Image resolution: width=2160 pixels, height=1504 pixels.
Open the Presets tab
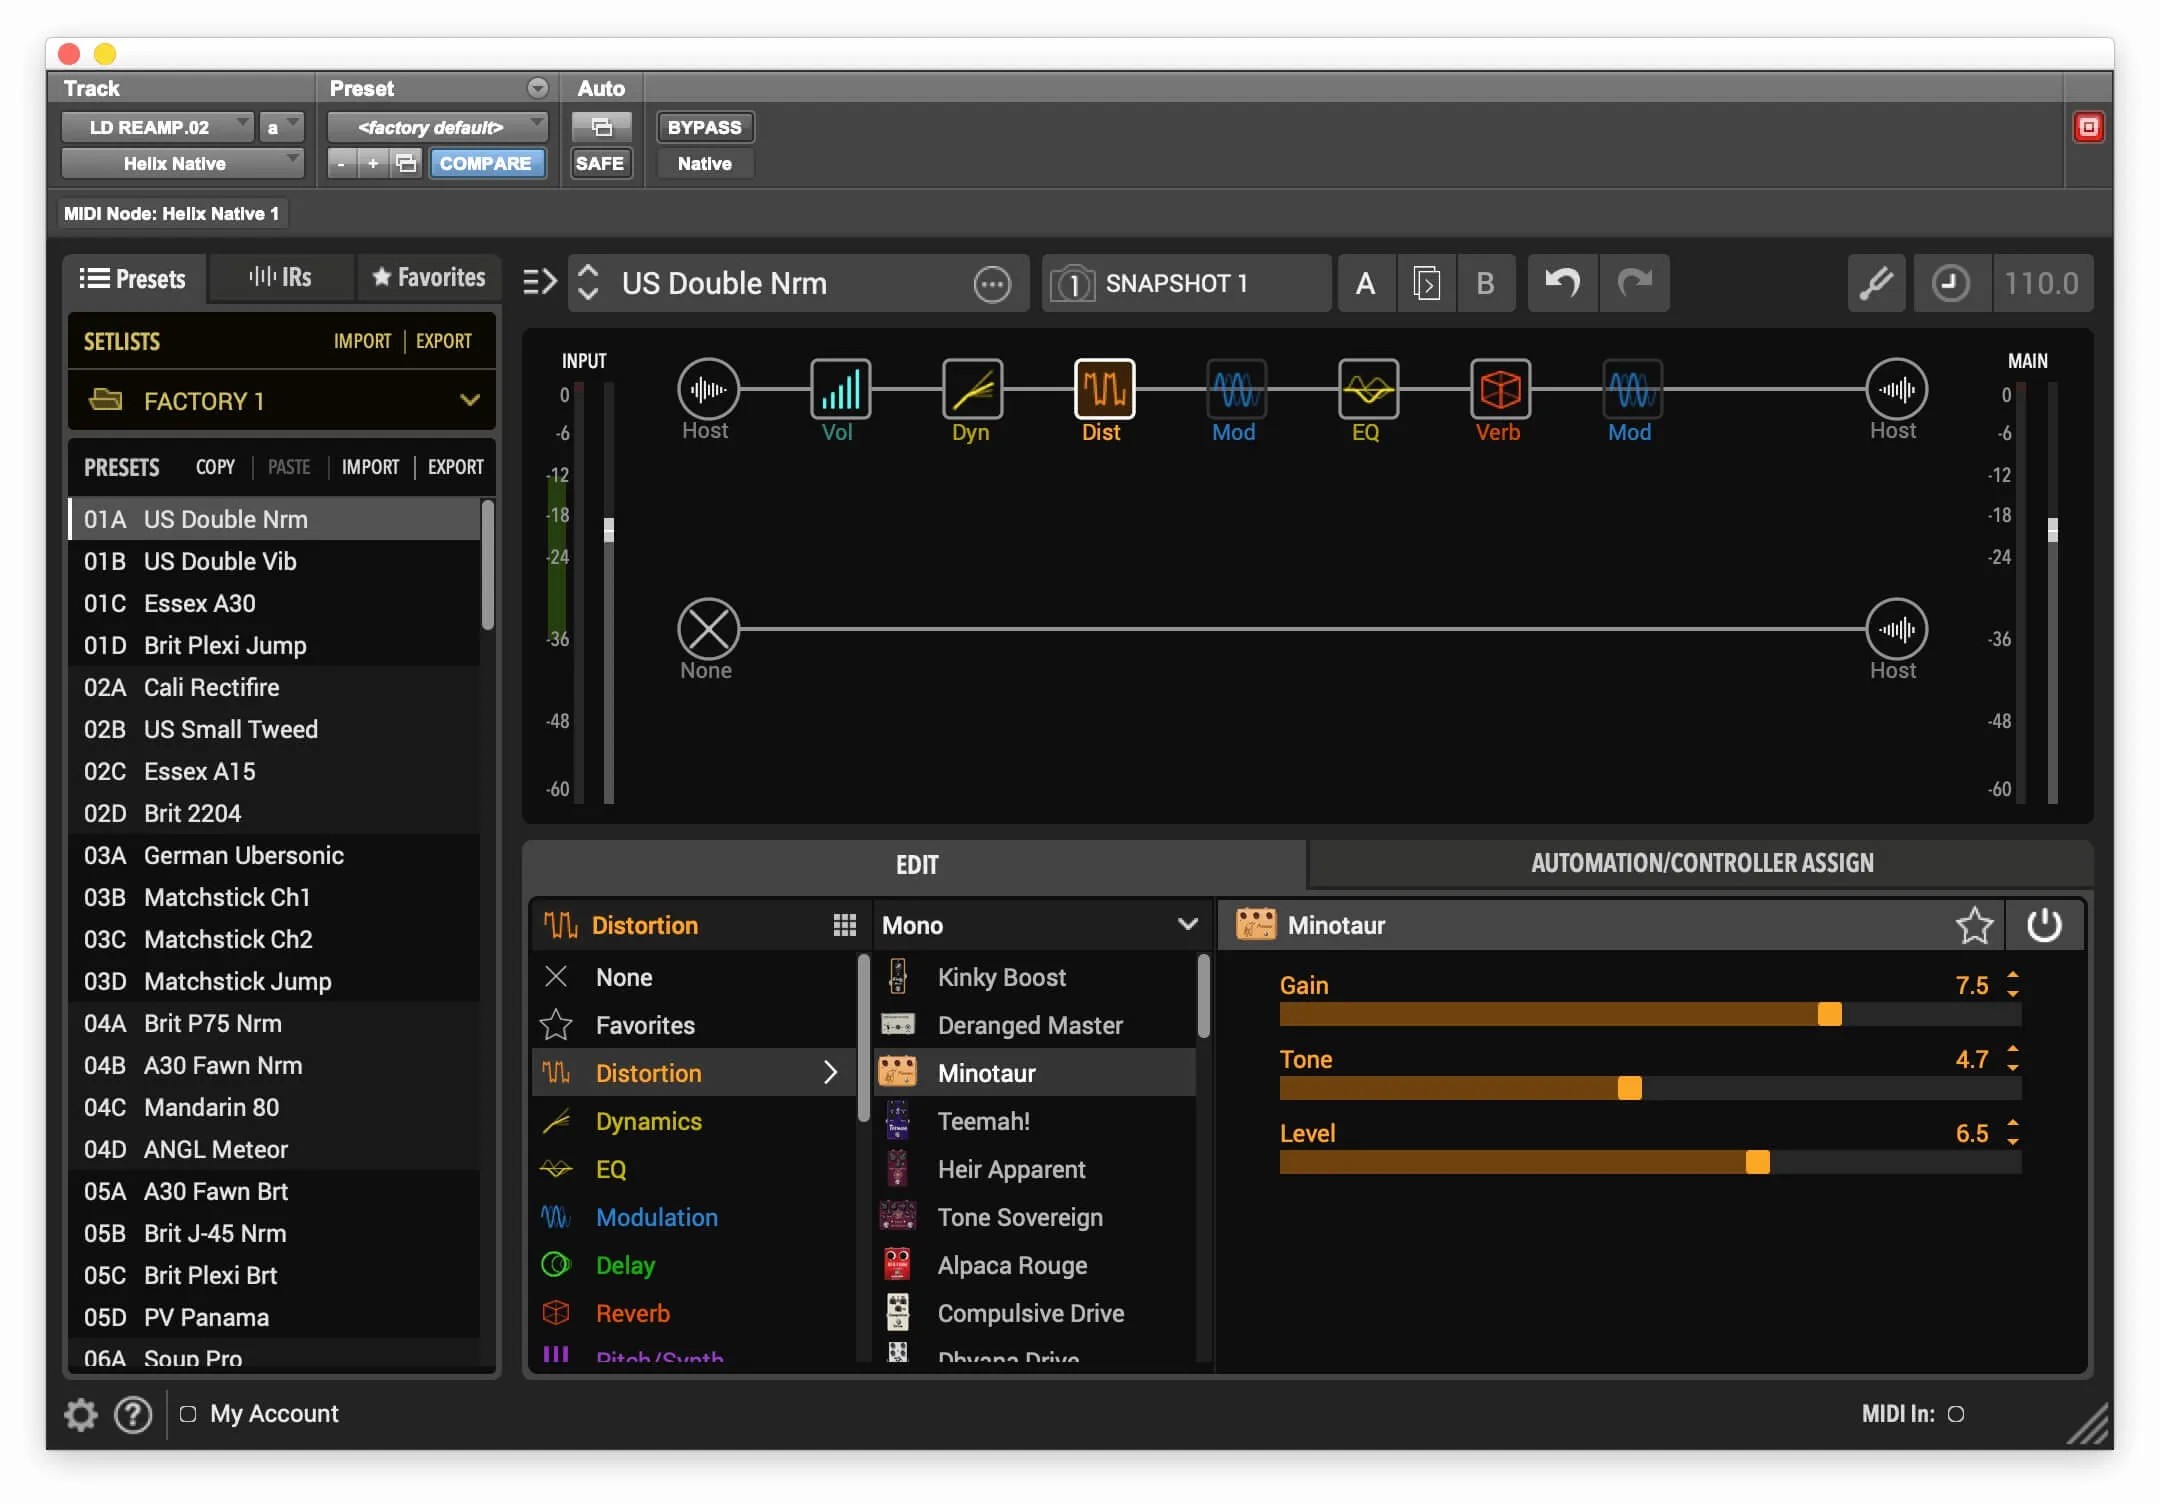tap(134, 278)
